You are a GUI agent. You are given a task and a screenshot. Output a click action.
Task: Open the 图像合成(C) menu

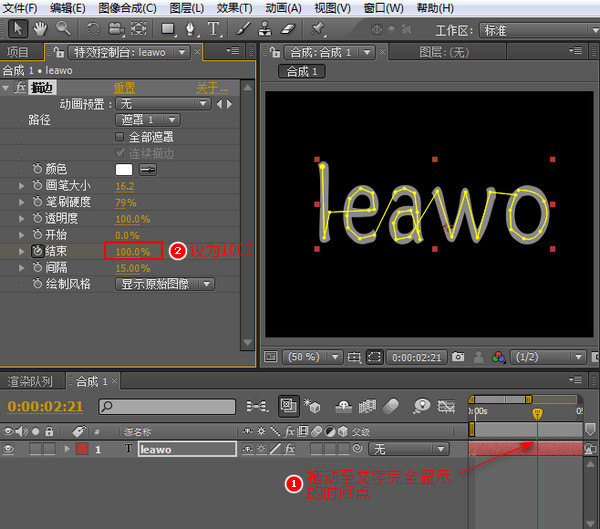coord(127,8)
